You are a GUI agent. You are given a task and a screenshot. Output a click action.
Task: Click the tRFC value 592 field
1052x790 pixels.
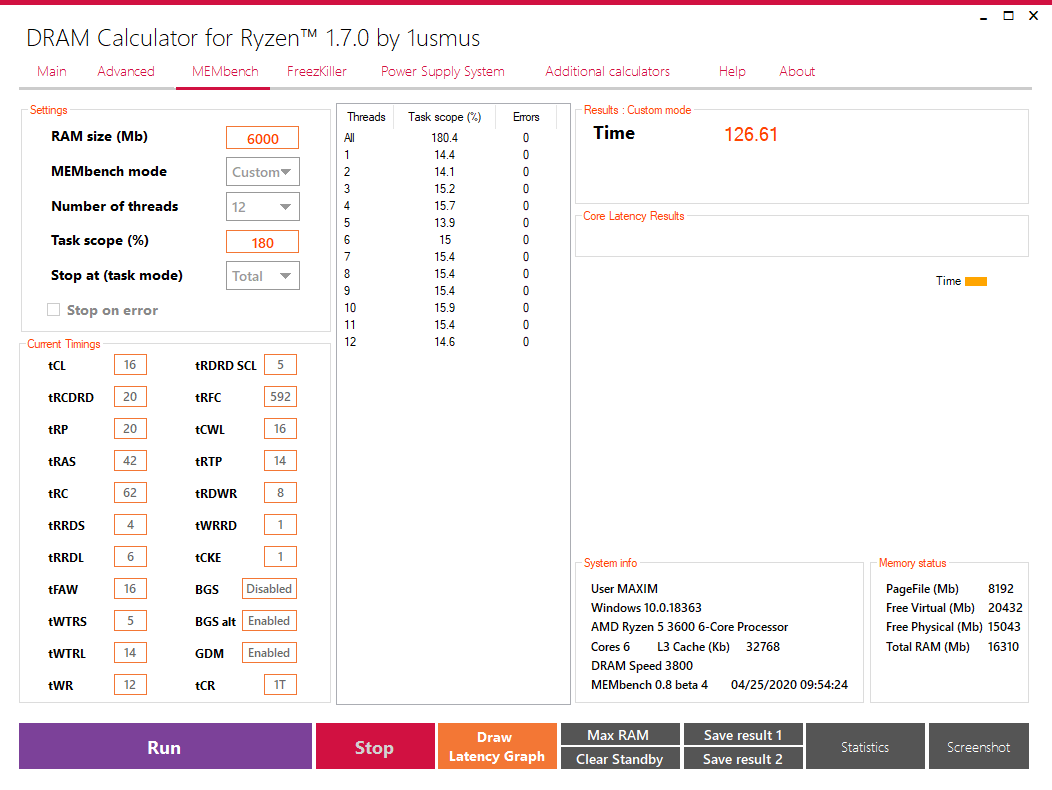(280, 397)
